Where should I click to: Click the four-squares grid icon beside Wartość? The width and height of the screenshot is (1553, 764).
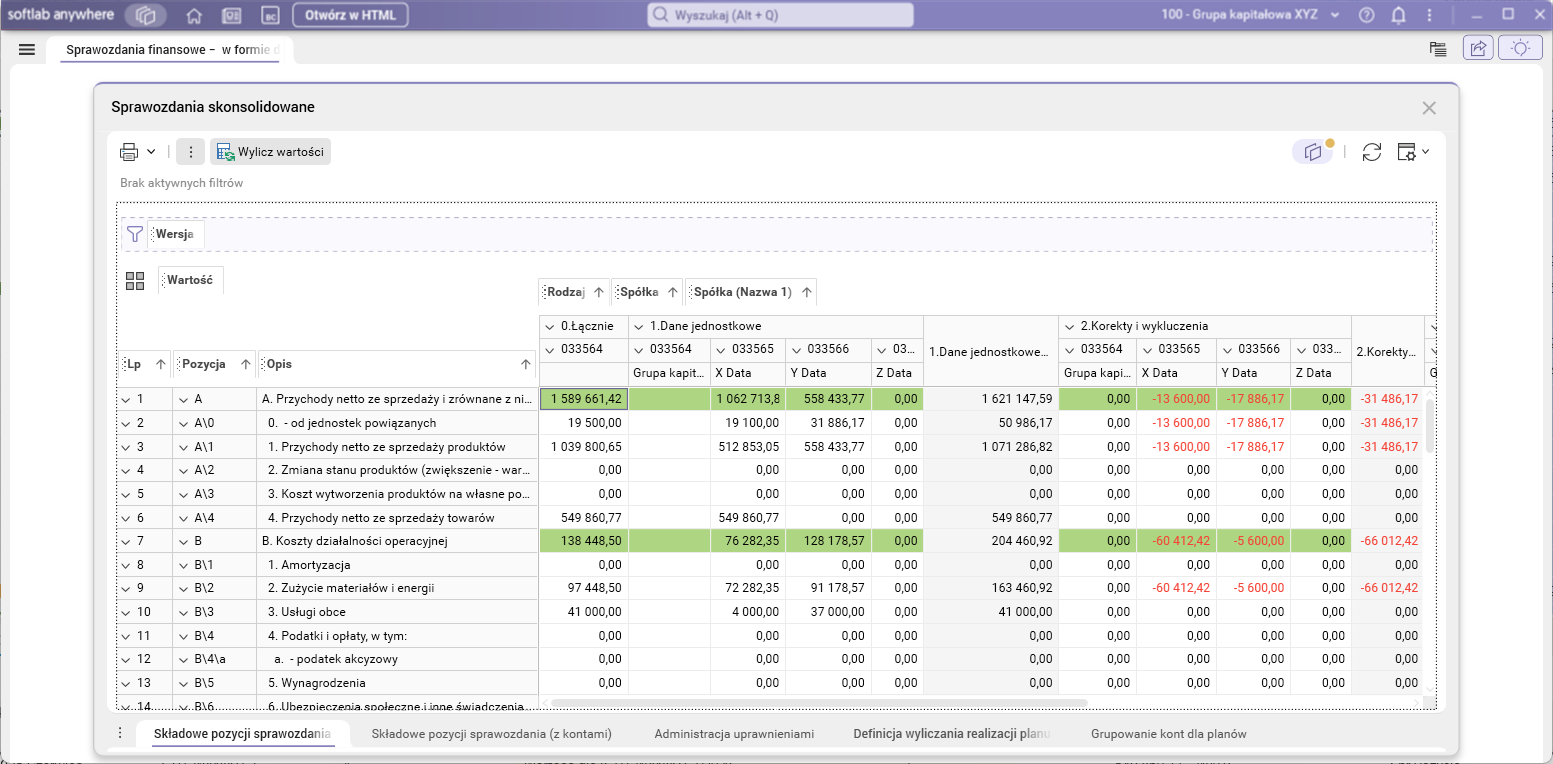[x=135, y=281]
